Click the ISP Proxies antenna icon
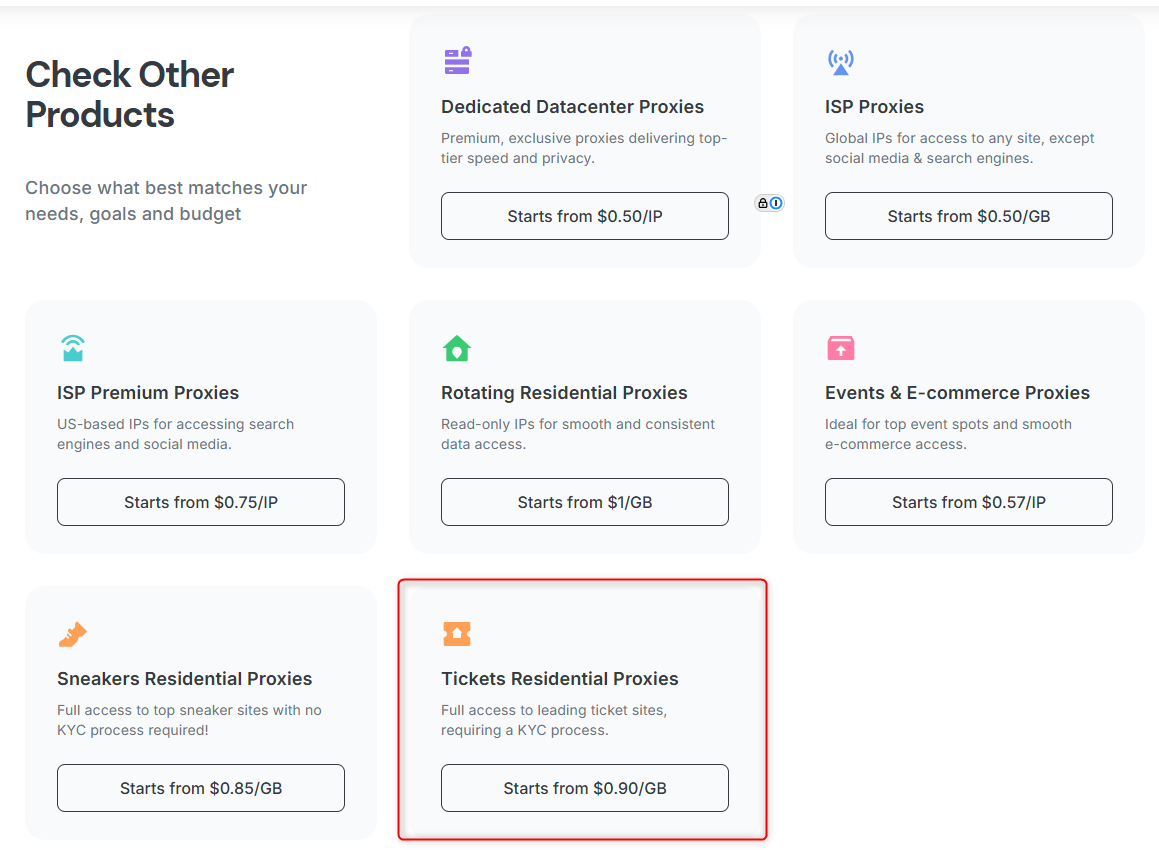 840,62
